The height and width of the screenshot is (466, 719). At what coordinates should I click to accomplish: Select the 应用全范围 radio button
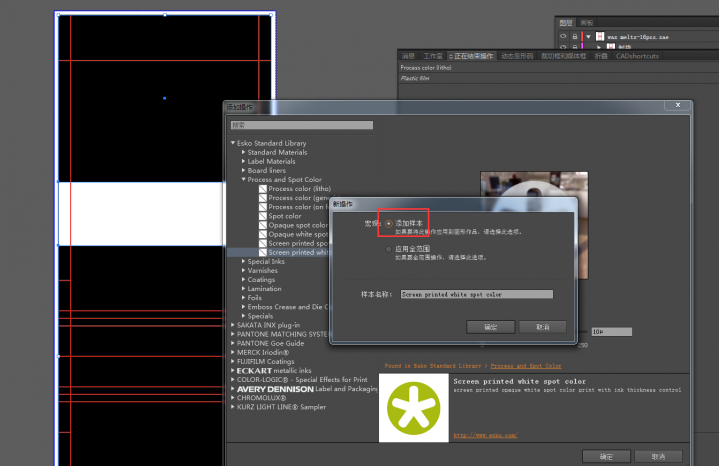(x=389, y=248)
